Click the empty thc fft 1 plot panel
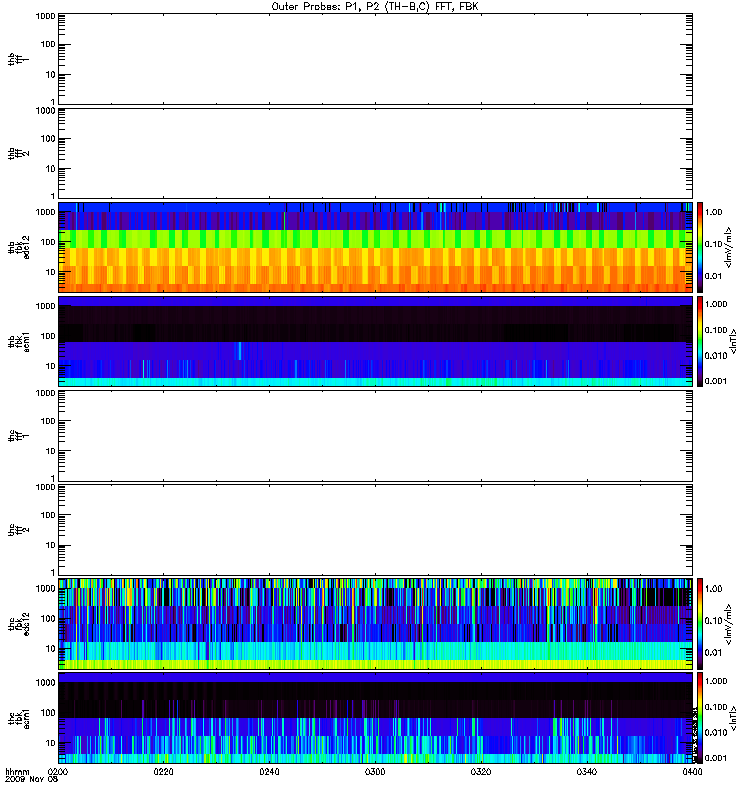The width and height of the screenshot is (750, 800). [x=375, y=436]
